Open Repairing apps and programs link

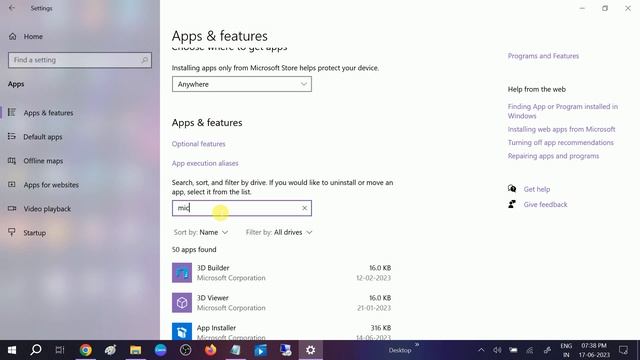(x=553, y=156)
